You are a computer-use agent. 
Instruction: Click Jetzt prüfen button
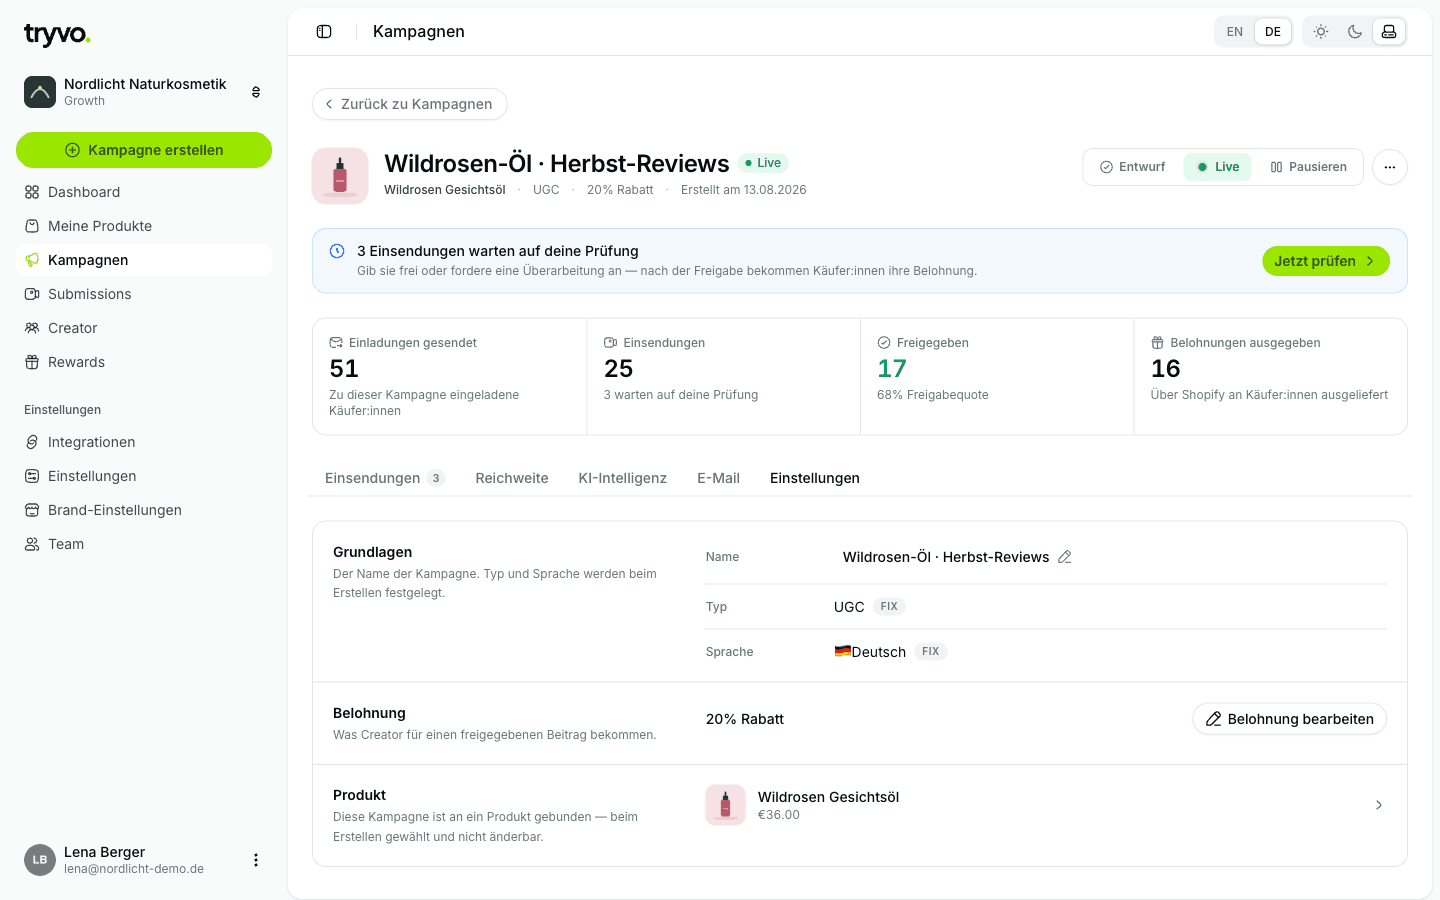[x=1326, y=261]
